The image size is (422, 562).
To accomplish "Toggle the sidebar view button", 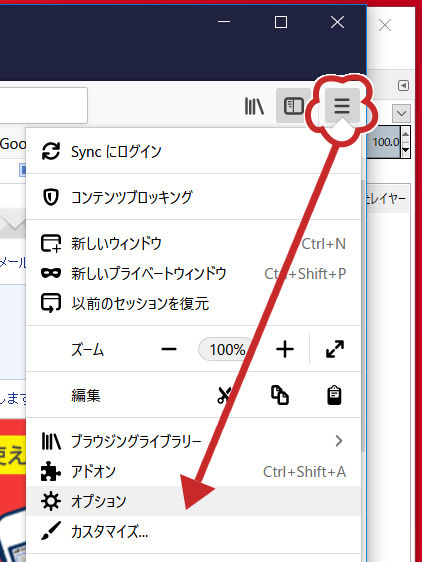I will (x=294, y=105).
